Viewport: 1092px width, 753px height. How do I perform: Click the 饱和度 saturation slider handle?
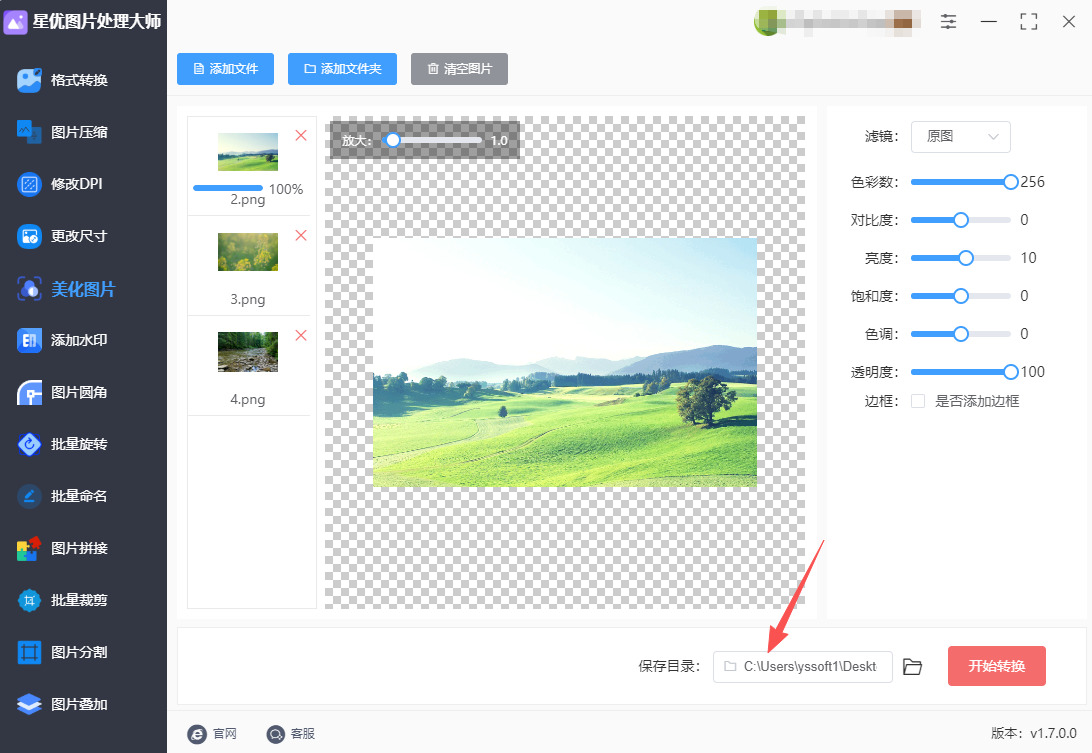(x=960, y=296)
